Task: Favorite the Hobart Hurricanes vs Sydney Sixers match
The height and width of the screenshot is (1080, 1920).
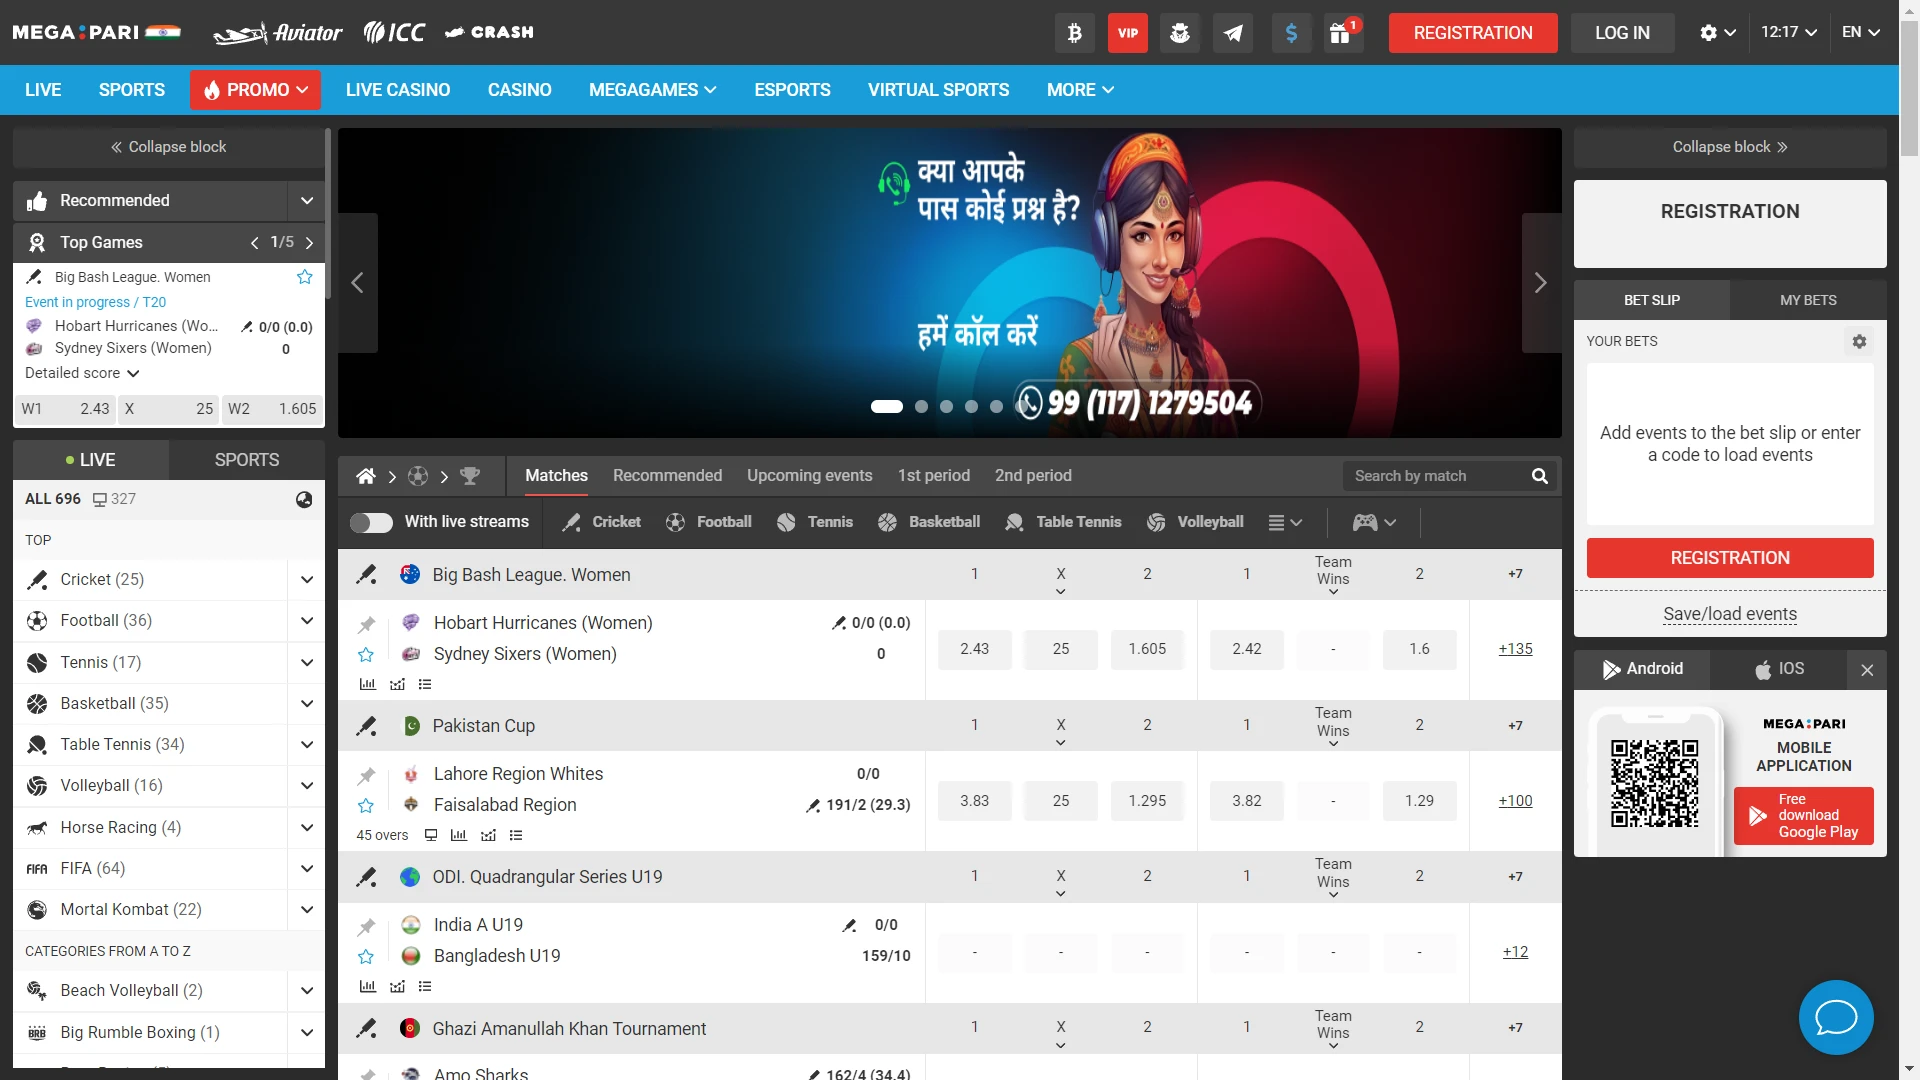Action: 366,655
